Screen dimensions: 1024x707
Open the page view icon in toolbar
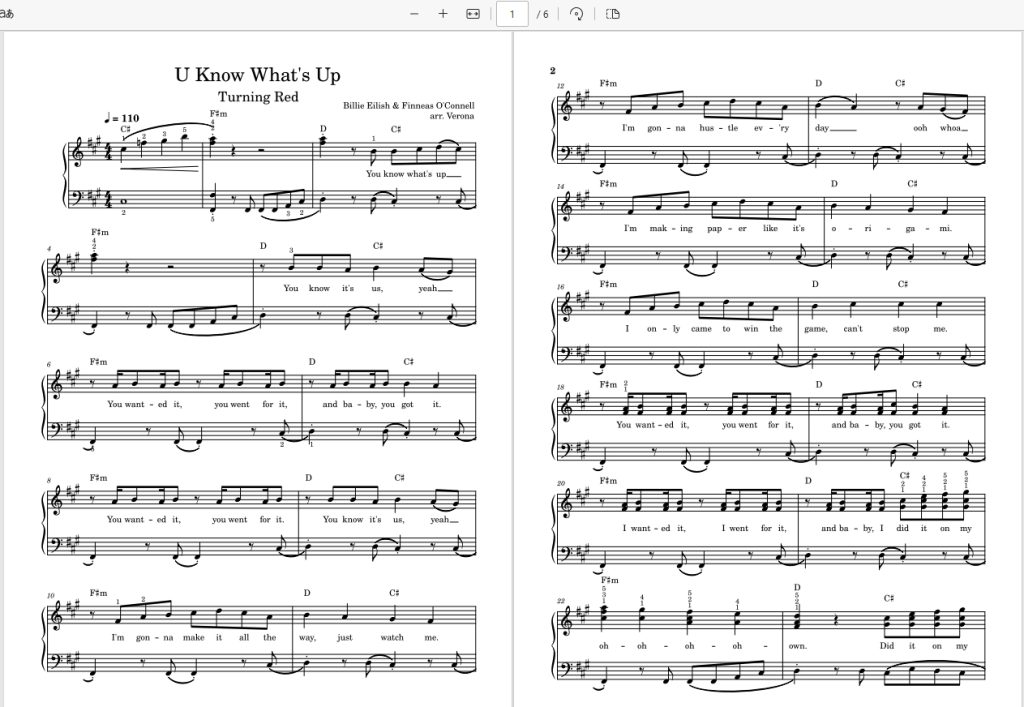613,14
